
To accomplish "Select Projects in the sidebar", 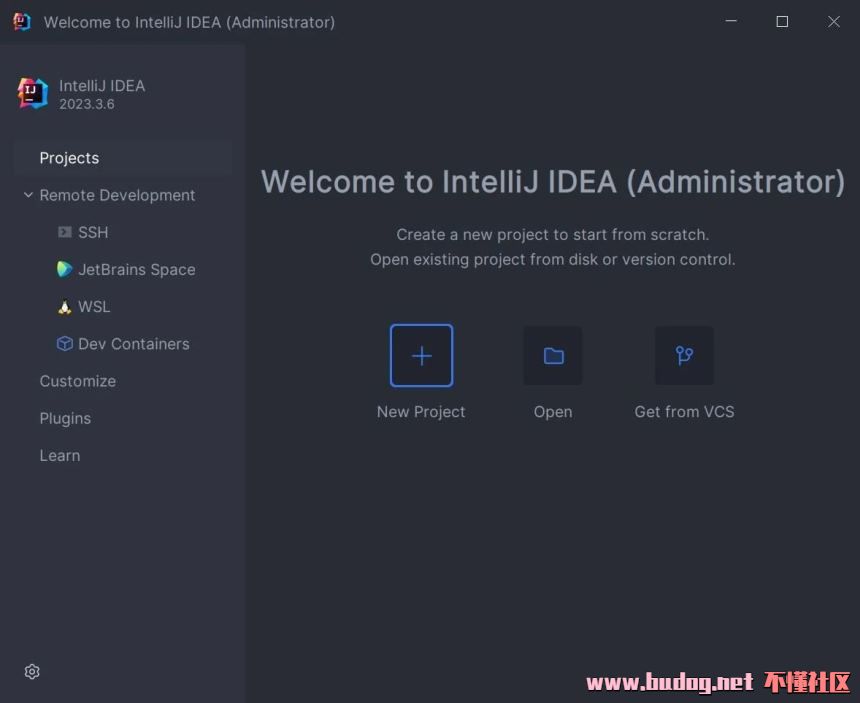I will click(69, 158).
